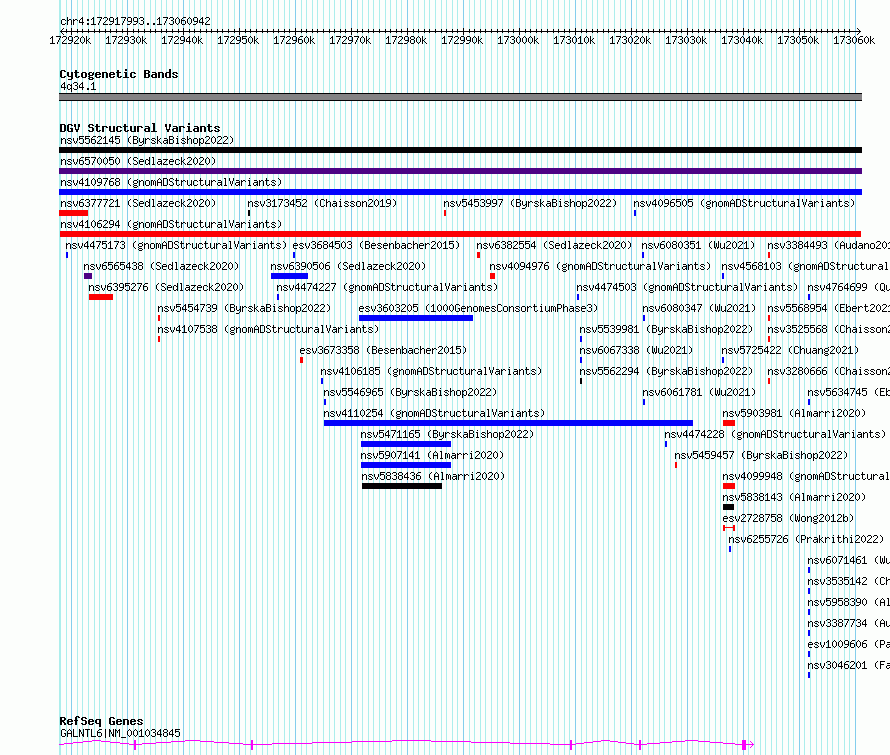Select nsv6061781 (Wu2021) label
The image size is (890, 755).
click(x=699, y=392)
